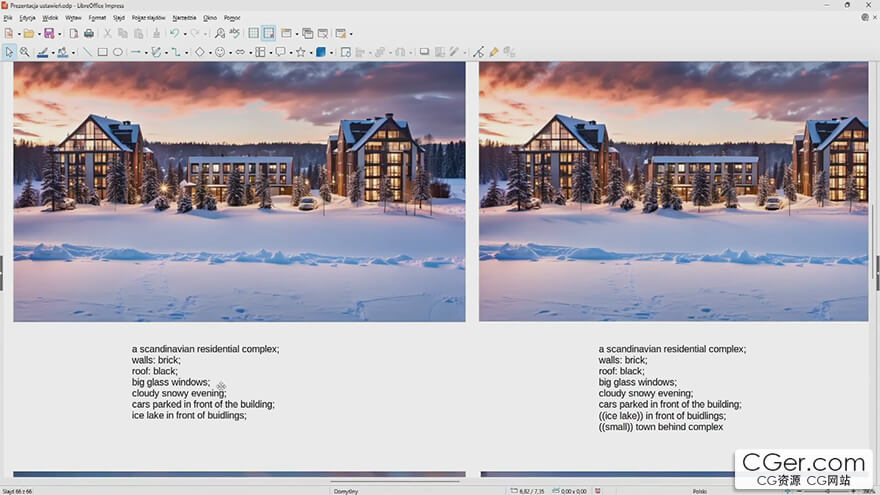Viewport: 880px width, 495px height.
Task: Activate the Zoom and Pan tool
Action: click(x=25, y=52)
